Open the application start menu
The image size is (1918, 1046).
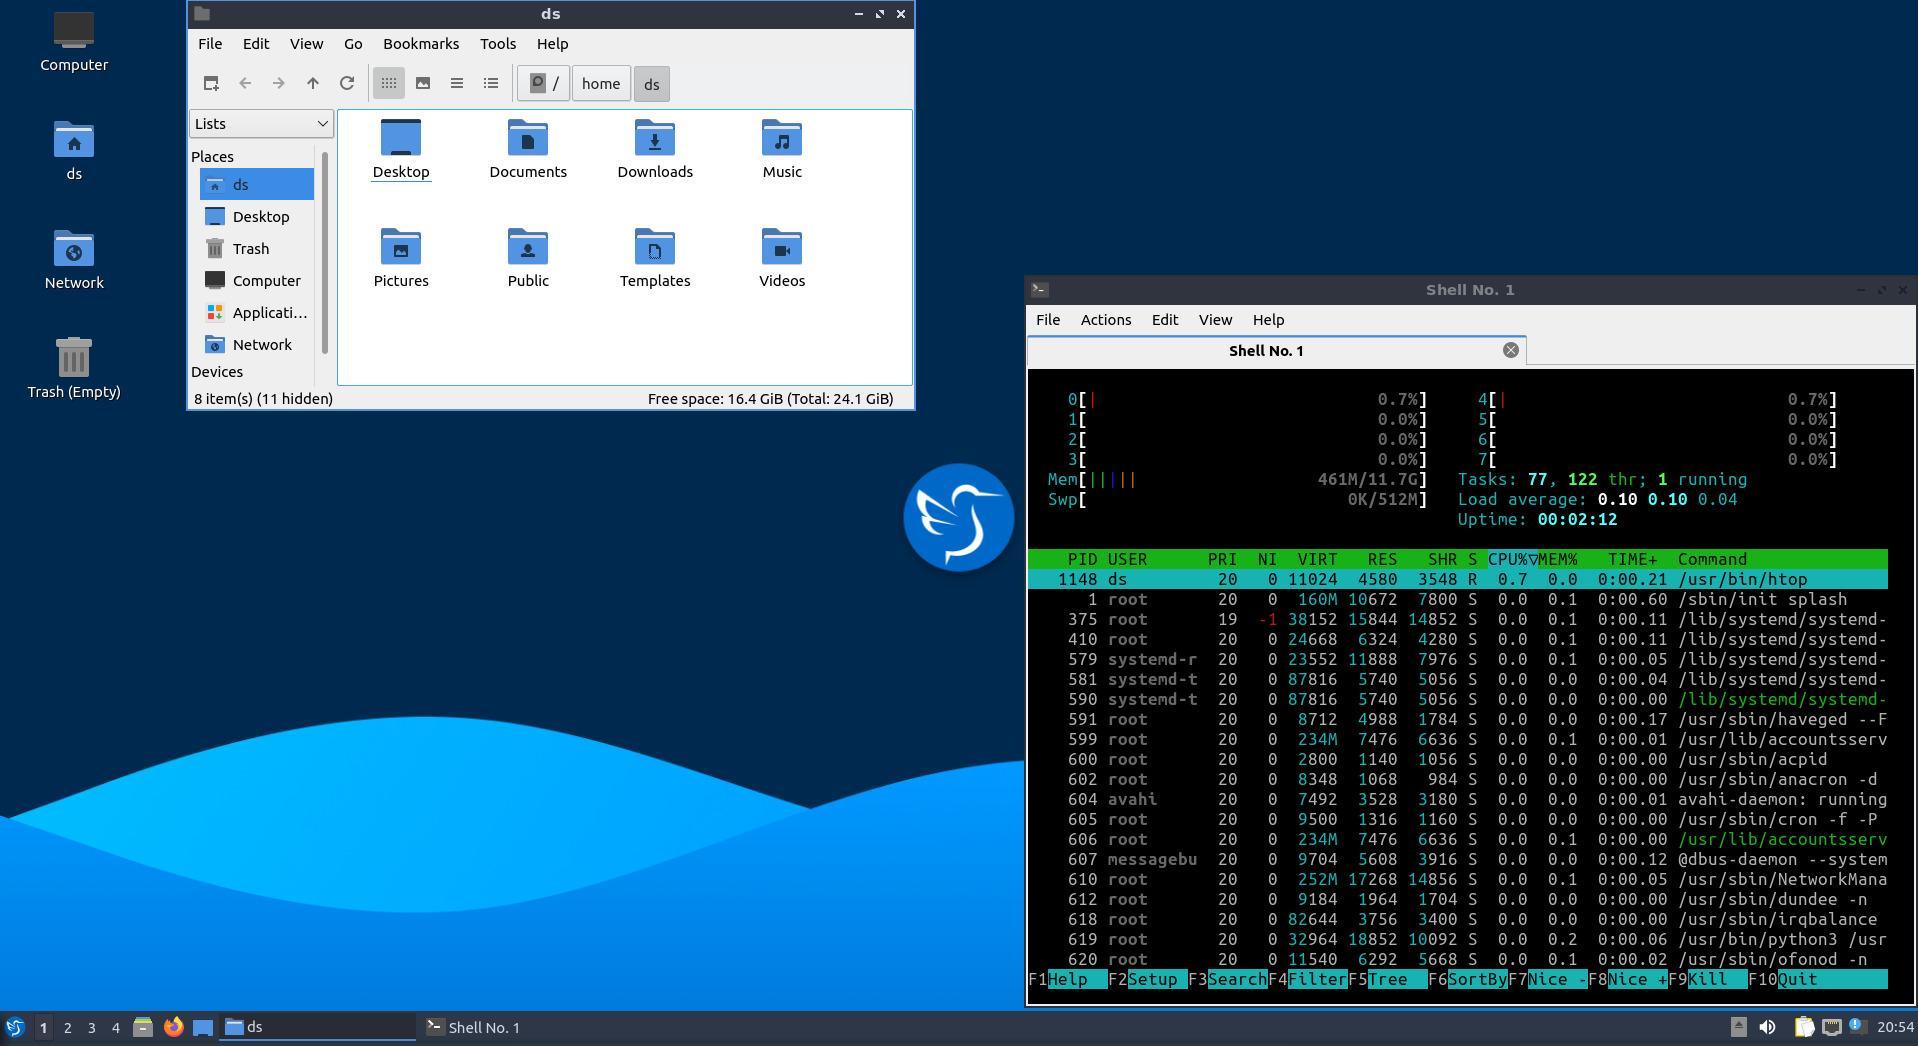pos(15,1027)
